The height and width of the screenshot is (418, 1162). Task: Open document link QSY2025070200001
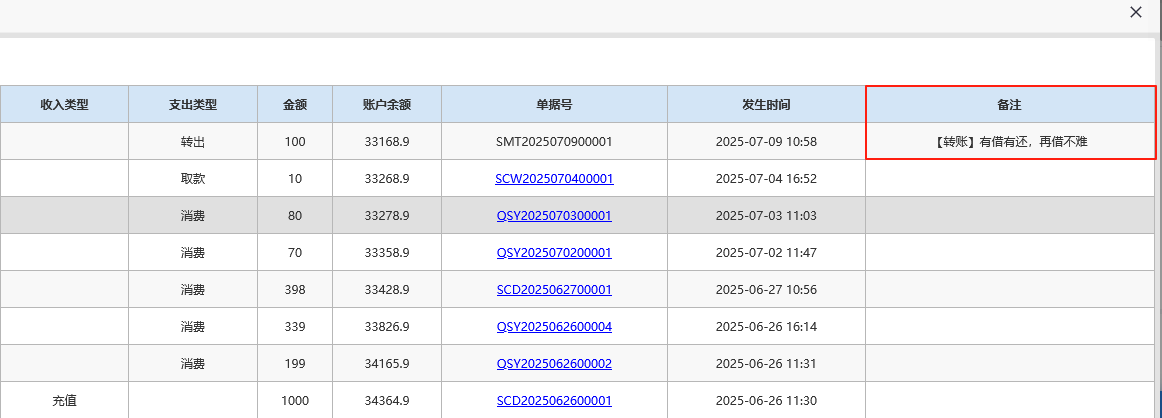pos(554,253)
